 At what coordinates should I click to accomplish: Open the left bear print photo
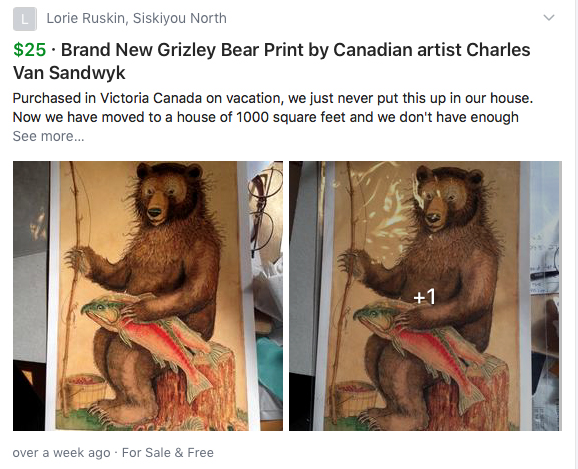coord(148,296)
